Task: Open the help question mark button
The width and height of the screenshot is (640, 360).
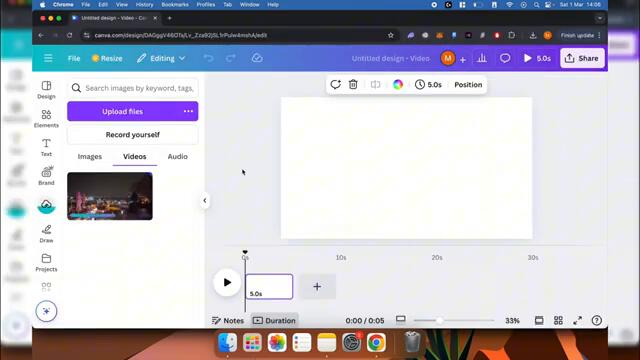Action: pos(596,320)
